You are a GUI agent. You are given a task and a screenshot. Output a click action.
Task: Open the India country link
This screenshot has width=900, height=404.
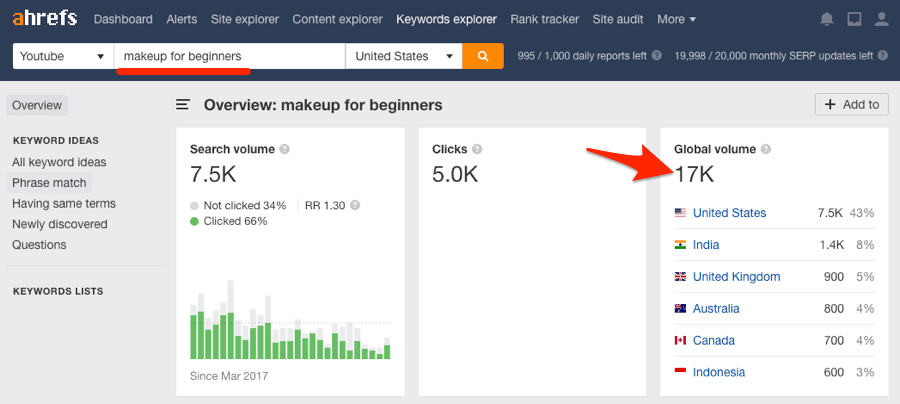click(x=706, y=245)
